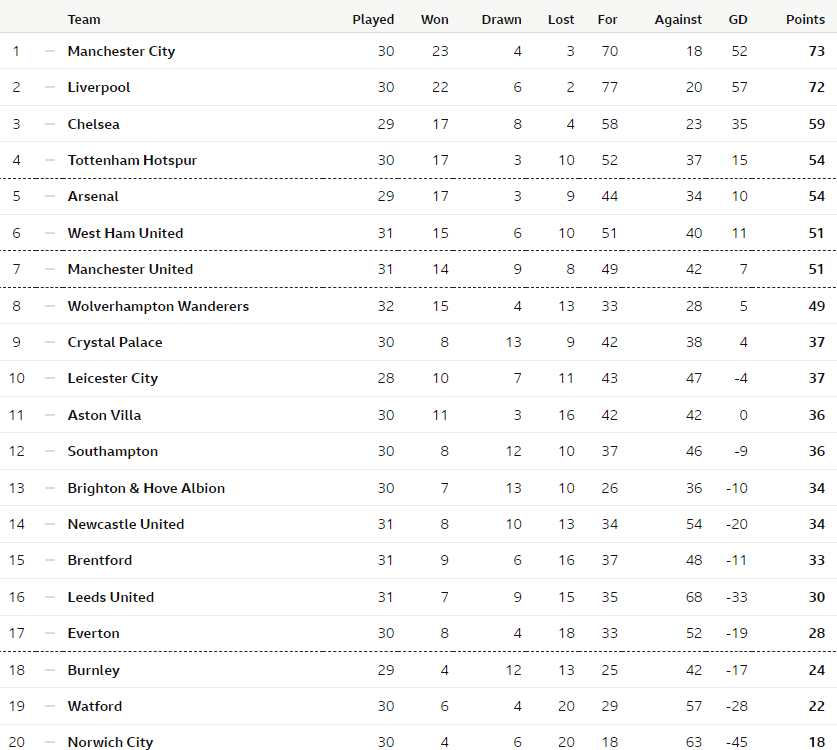
Task: Select Manchester United team name
Action: point(130,269)
